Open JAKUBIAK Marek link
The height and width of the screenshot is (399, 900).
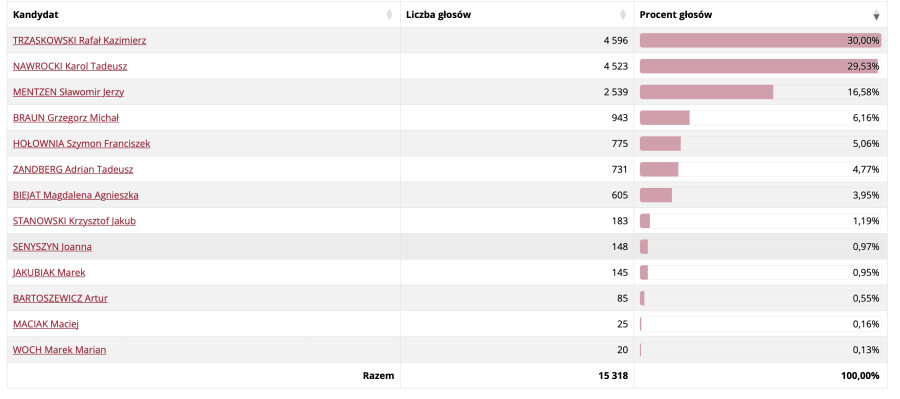point(49,273)
